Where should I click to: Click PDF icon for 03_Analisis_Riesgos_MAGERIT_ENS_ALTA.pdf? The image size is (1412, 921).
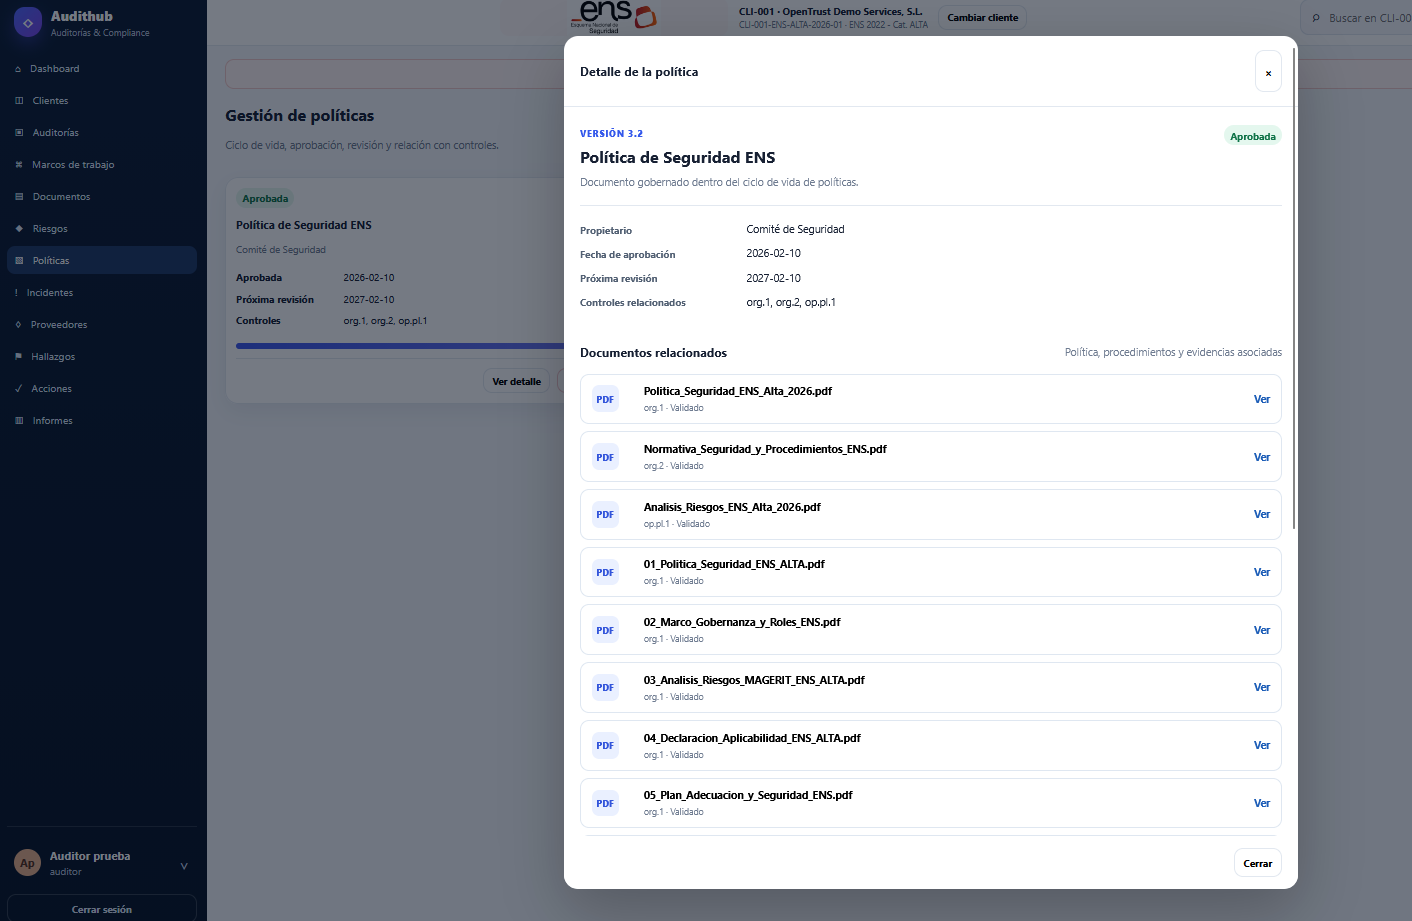(x=605, y=687)
